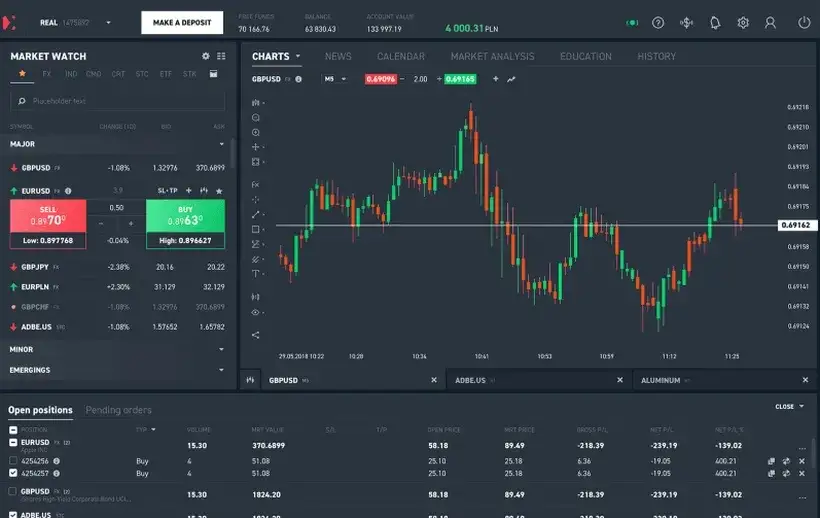Image resolution: width=820 pixels, height=518 pixels.
Task: Expand the MINOR symbols group
Action: 221,350
